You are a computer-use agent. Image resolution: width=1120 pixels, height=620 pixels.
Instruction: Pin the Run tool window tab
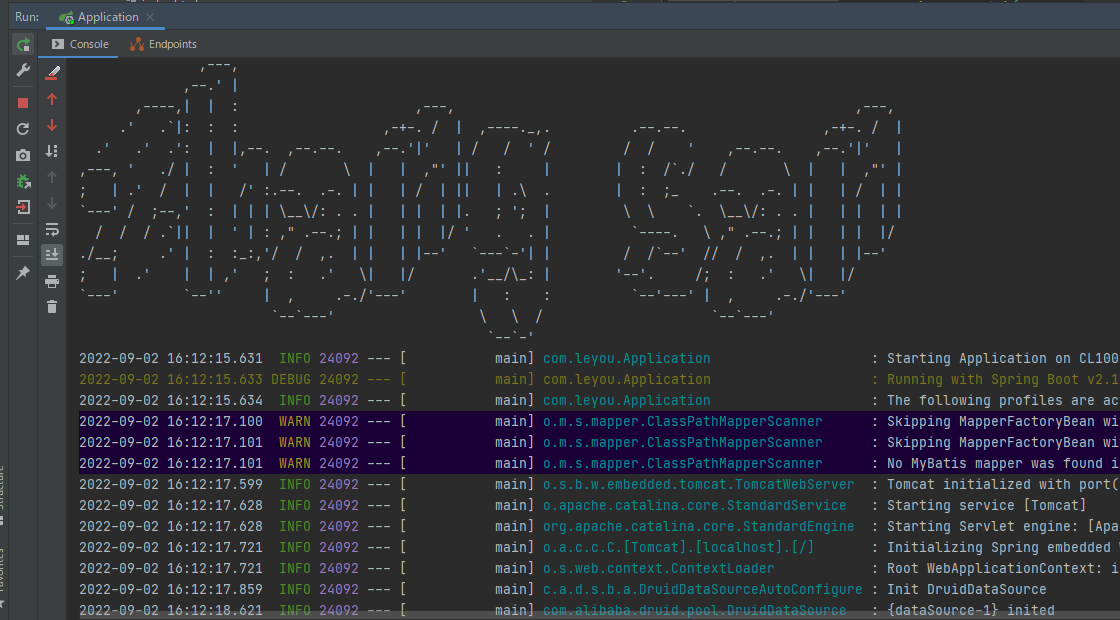point(22,271)
